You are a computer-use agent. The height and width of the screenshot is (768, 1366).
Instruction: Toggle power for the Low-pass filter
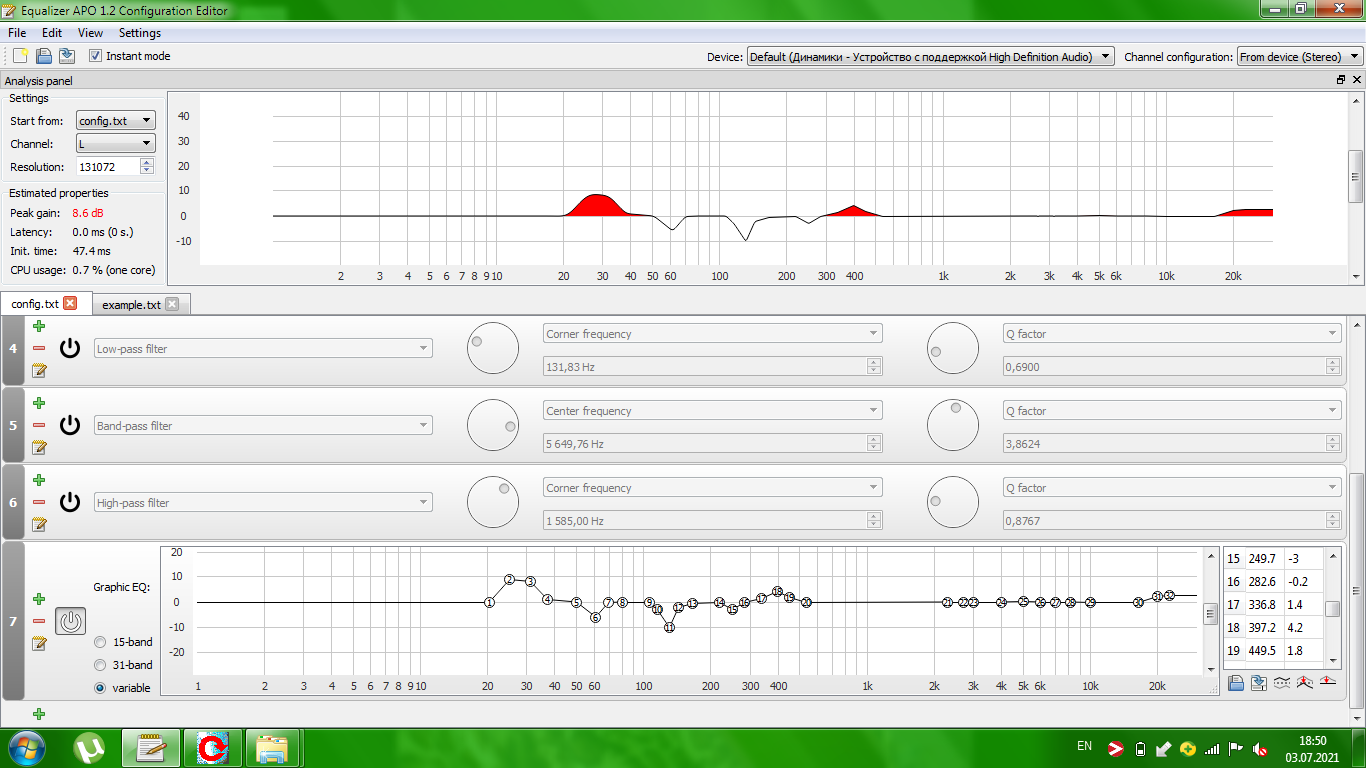70,348
